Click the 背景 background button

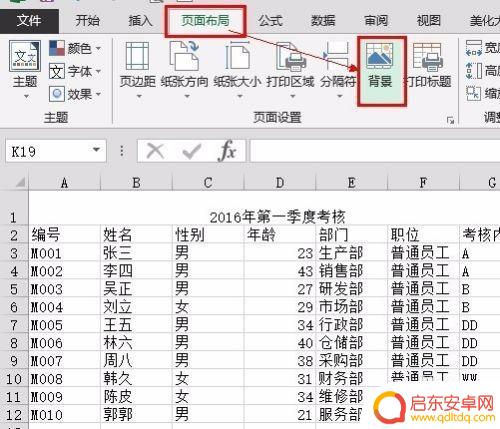381,71
